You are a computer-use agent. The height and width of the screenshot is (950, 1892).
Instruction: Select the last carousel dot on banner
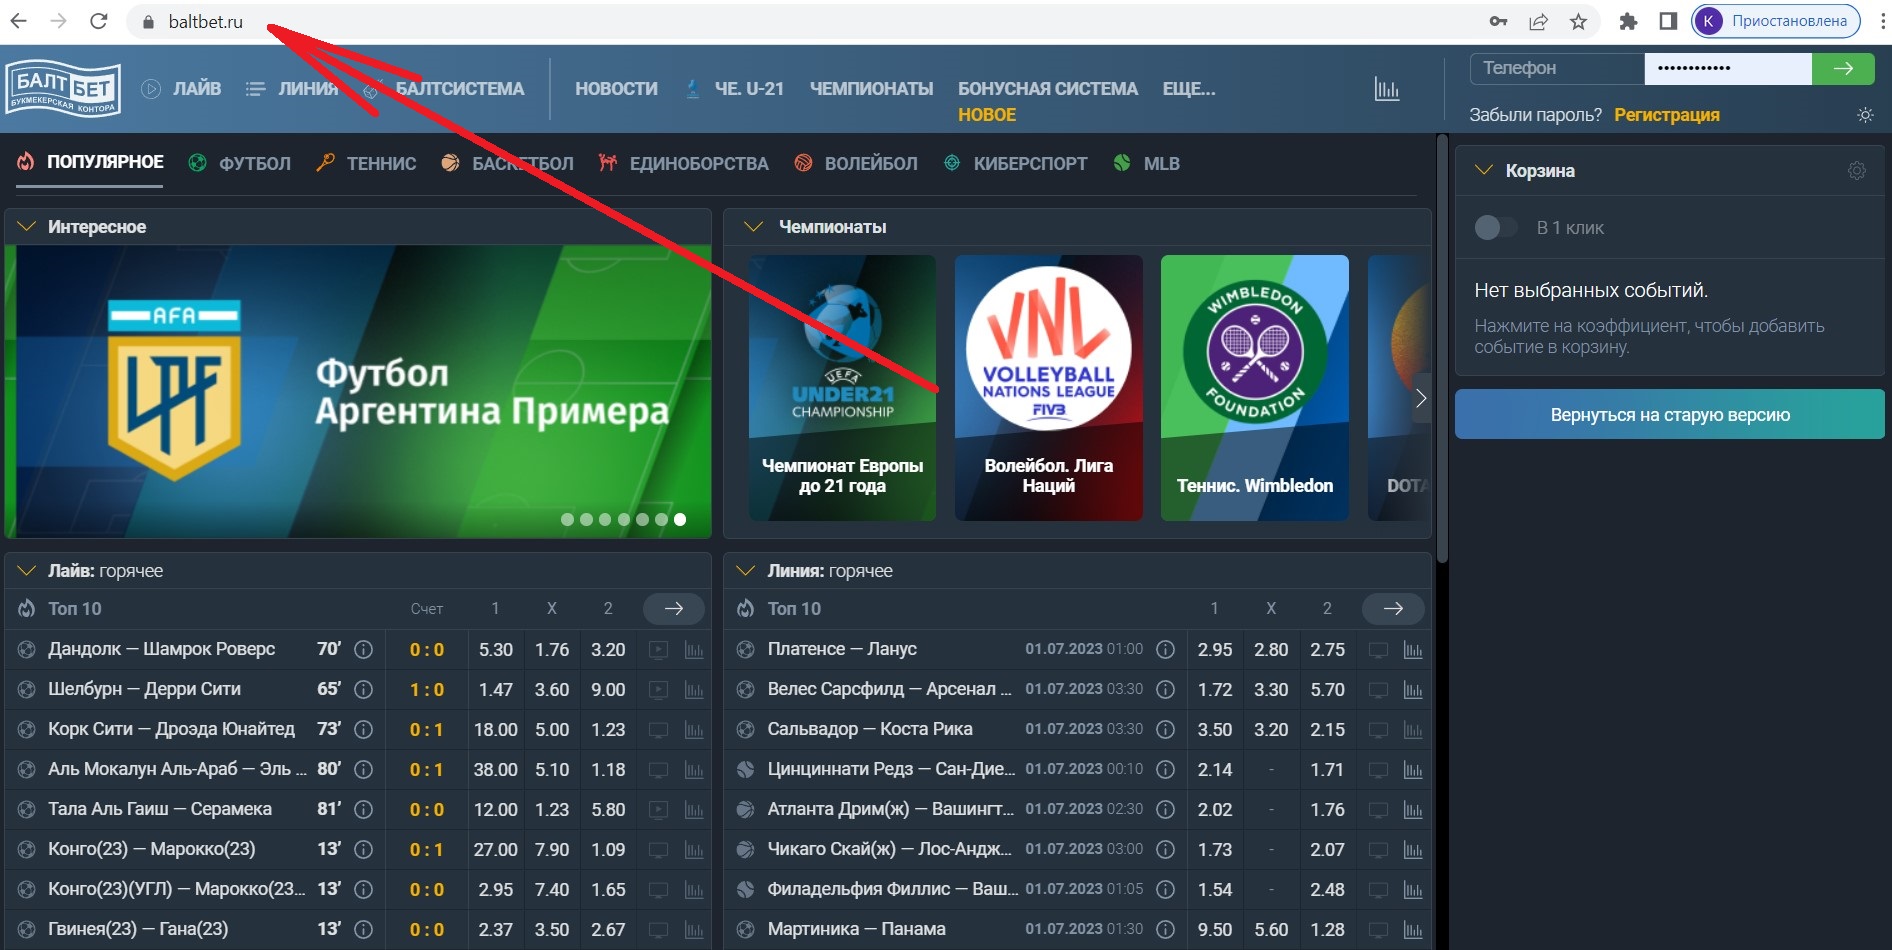(x=680, y=519)
